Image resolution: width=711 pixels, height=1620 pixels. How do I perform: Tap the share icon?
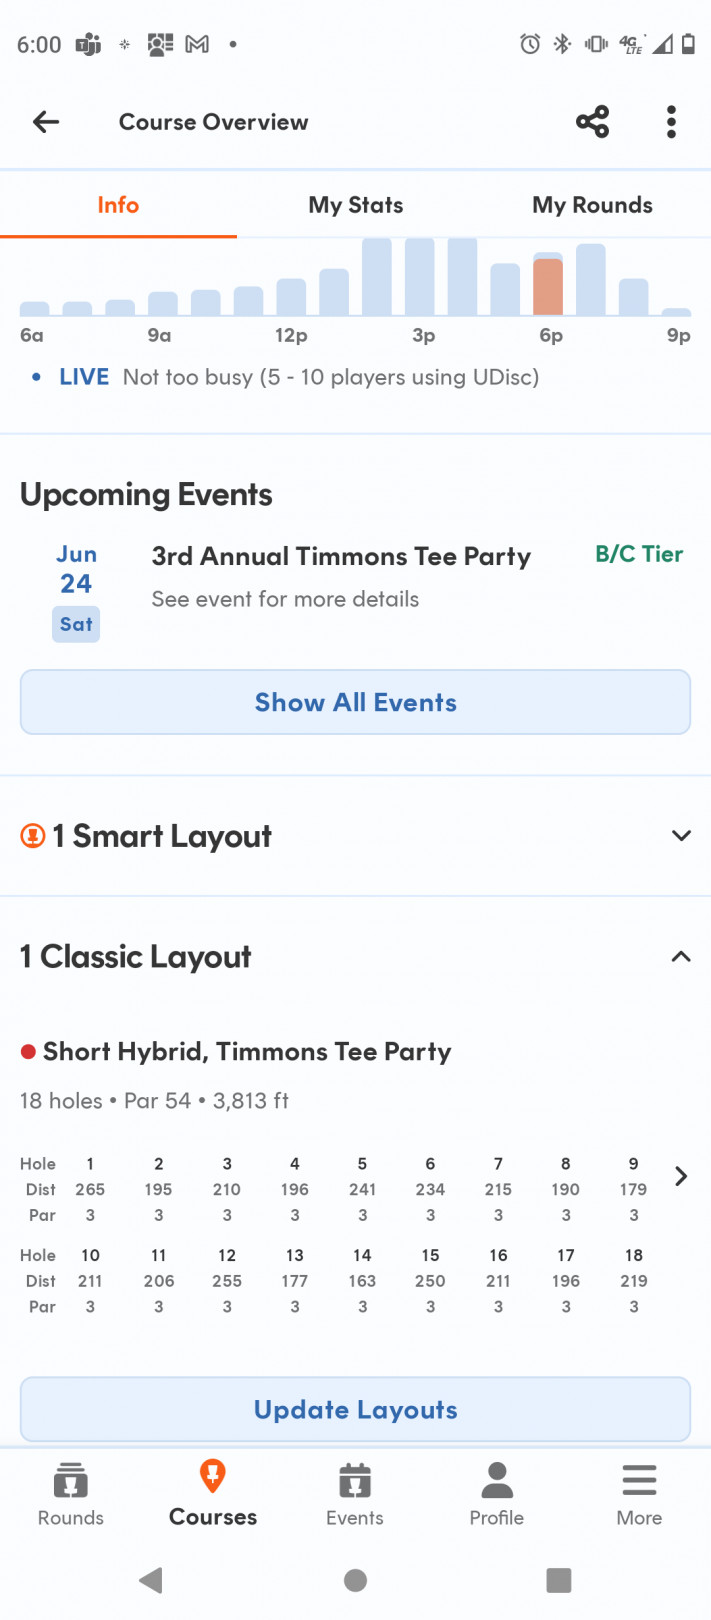(592, 122)
